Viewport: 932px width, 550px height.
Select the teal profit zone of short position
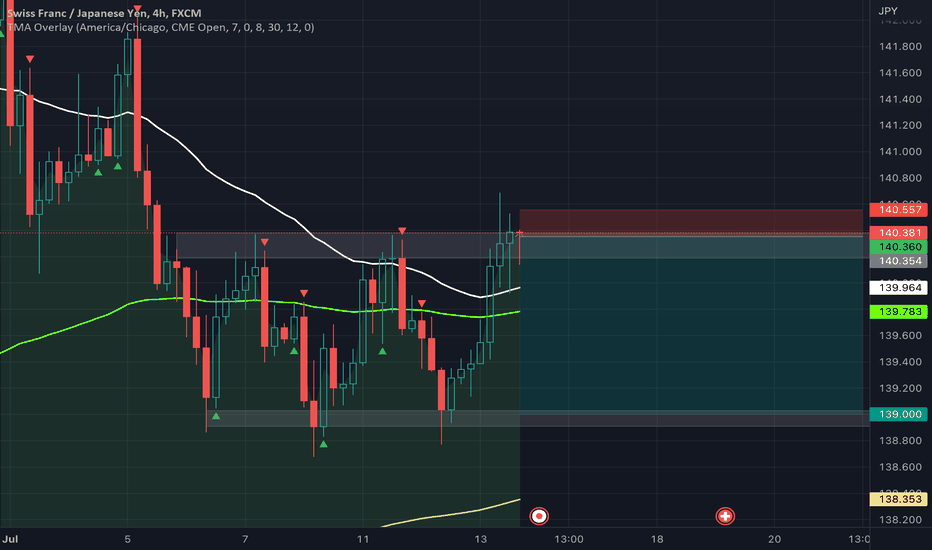(691, 325)
